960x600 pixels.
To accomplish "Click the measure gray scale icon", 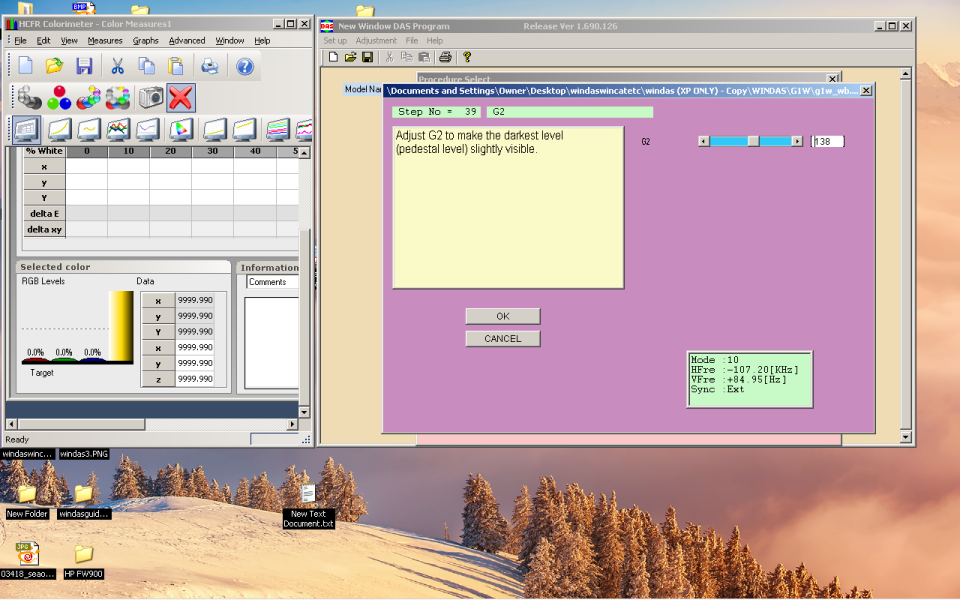I will click(x=28, y=98).
